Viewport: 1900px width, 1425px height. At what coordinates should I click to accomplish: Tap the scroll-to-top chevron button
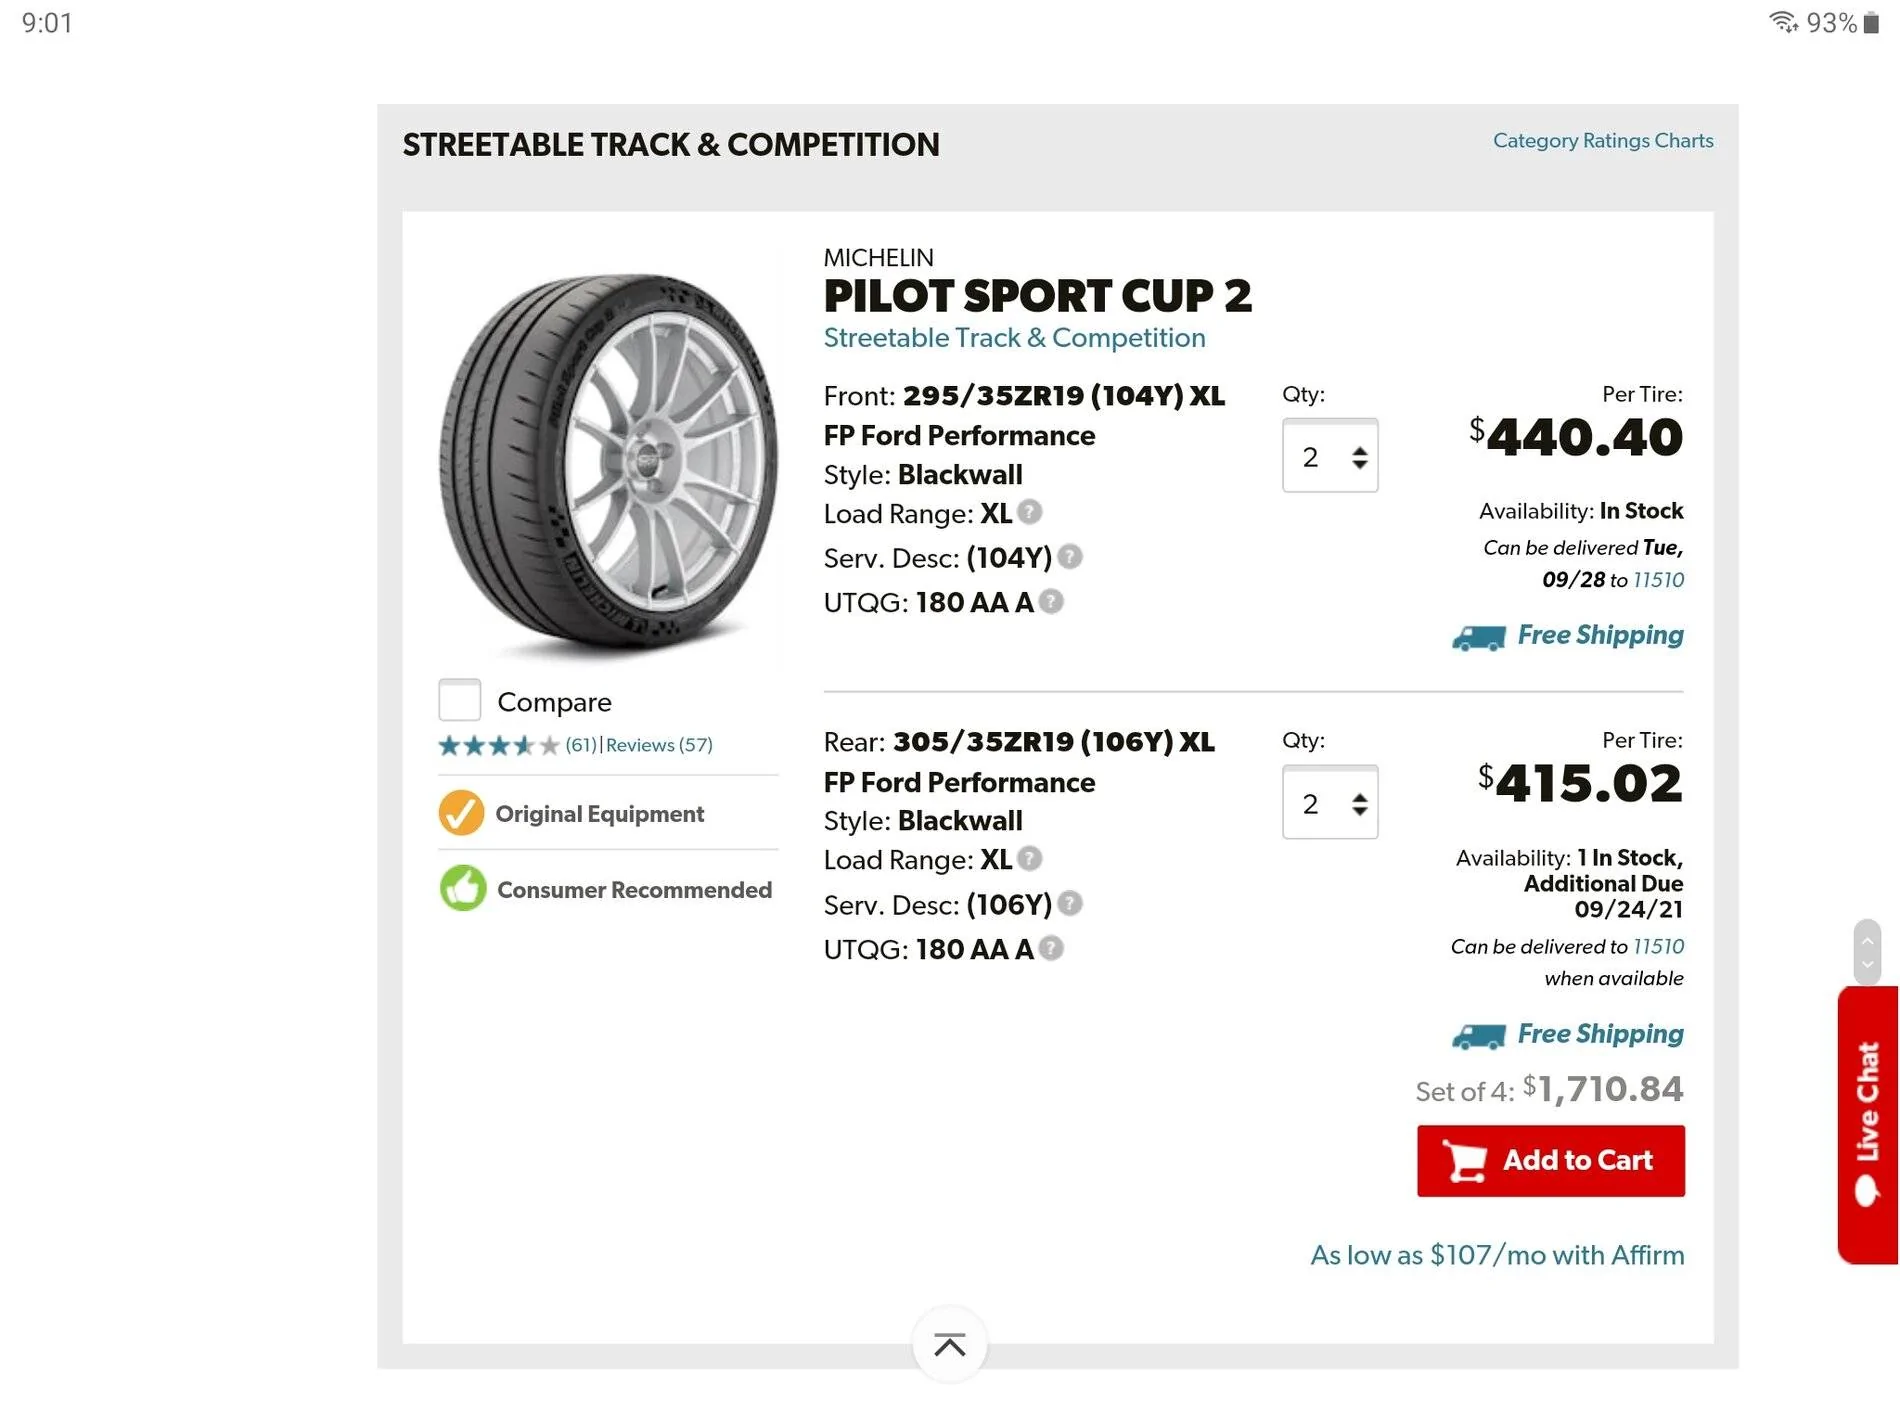(x=949, y=1344)
